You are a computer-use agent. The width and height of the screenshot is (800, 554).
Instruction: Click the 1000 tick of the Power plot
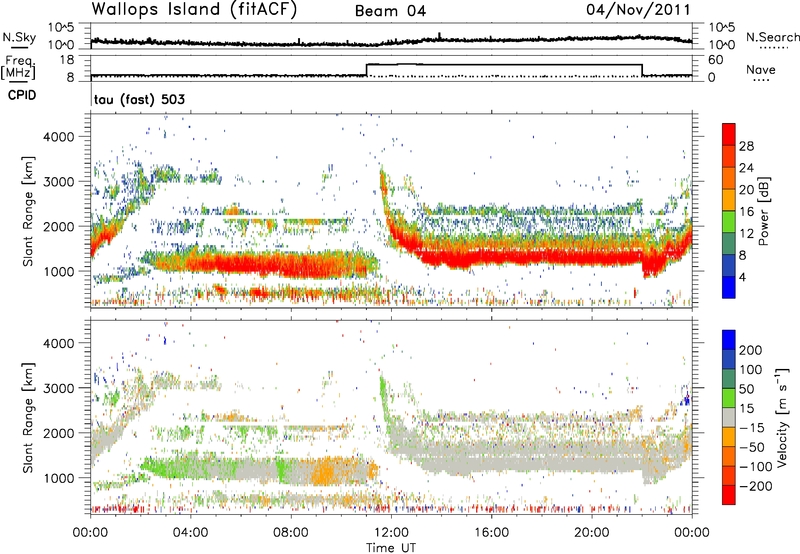click(58, 271)
